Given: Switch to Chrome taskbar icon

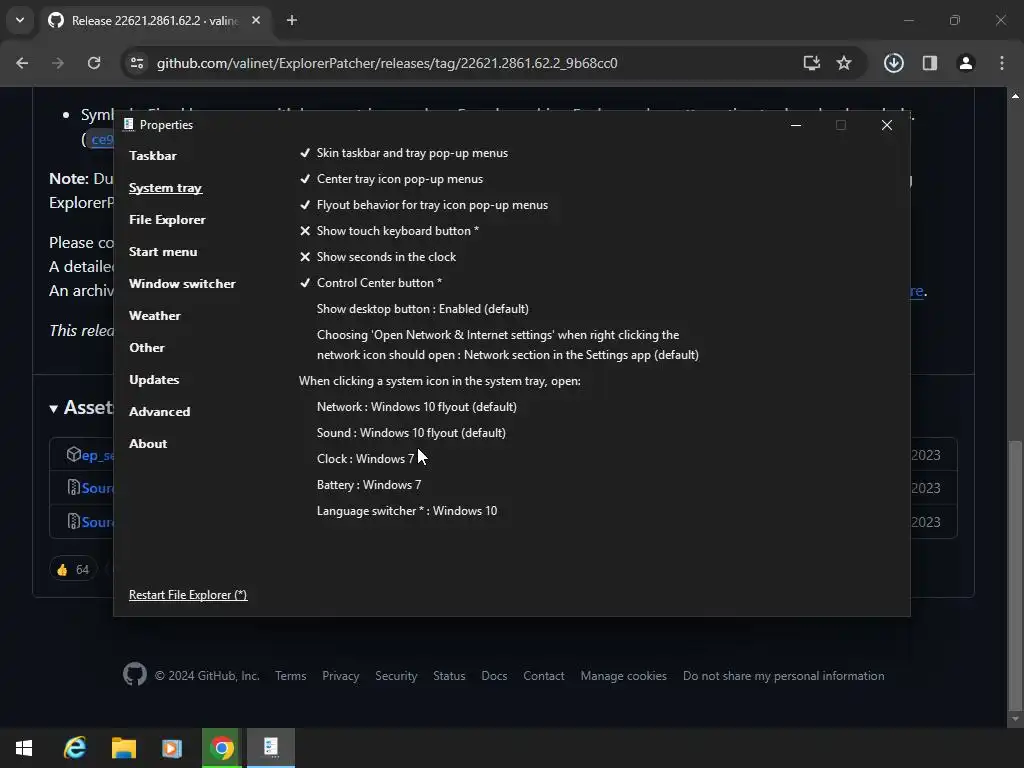Looking at the screenshot, I should pos(221,748).
